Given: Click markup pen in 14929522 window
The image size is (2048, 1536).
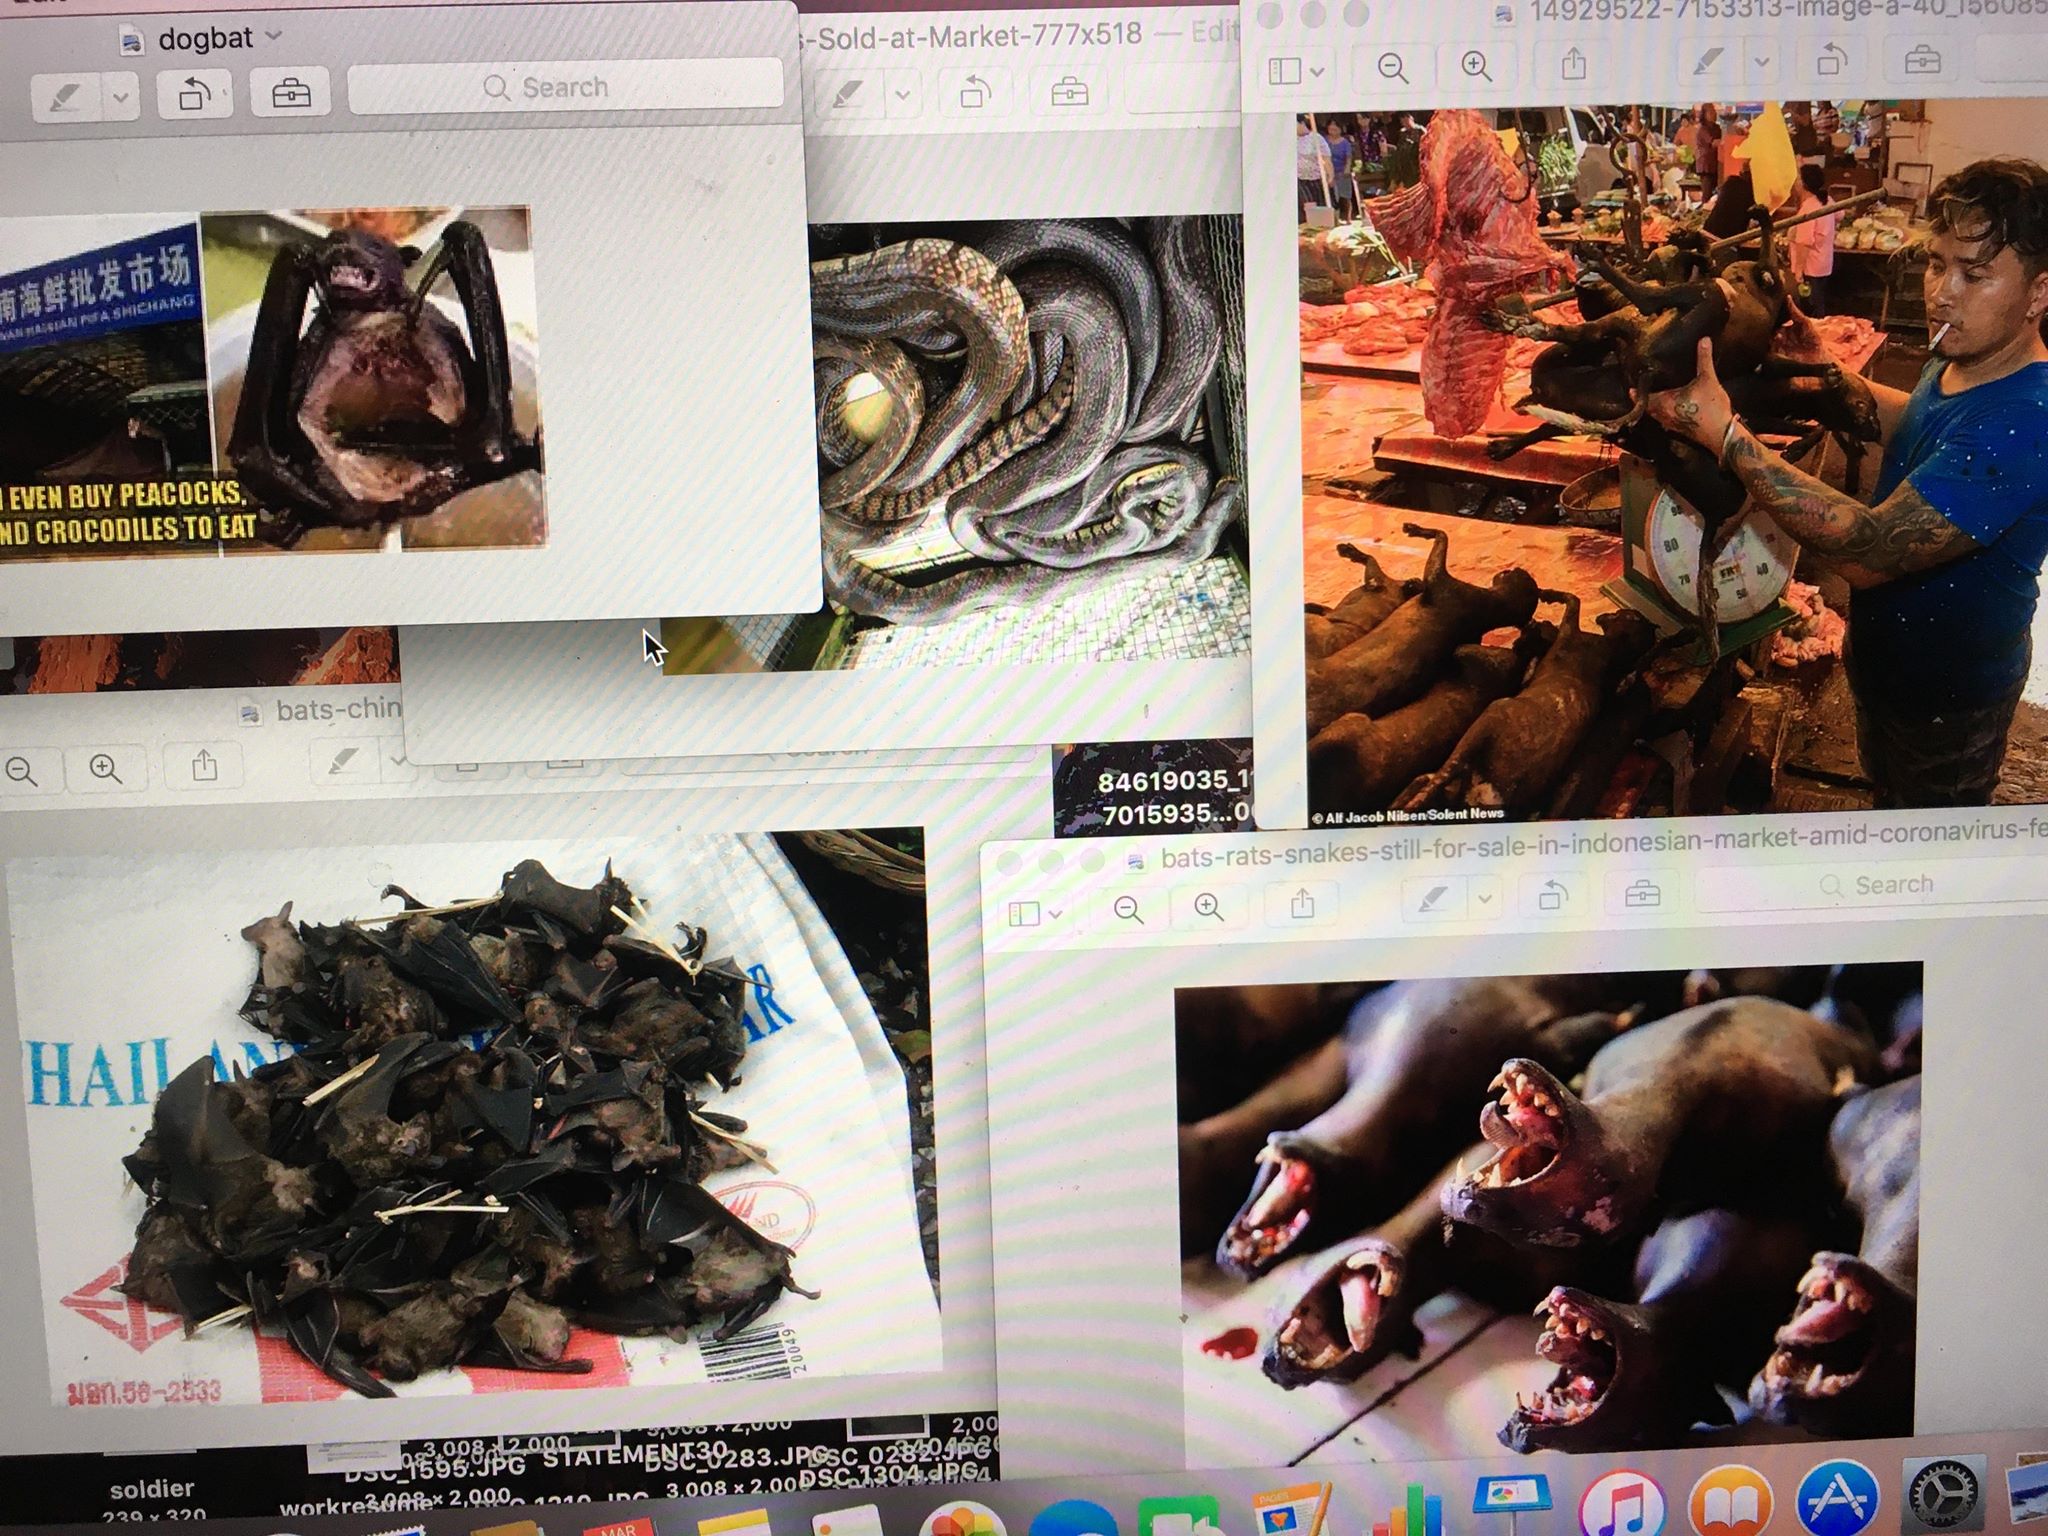Looking at the screenshot, I should click(x=1707, y=62).
